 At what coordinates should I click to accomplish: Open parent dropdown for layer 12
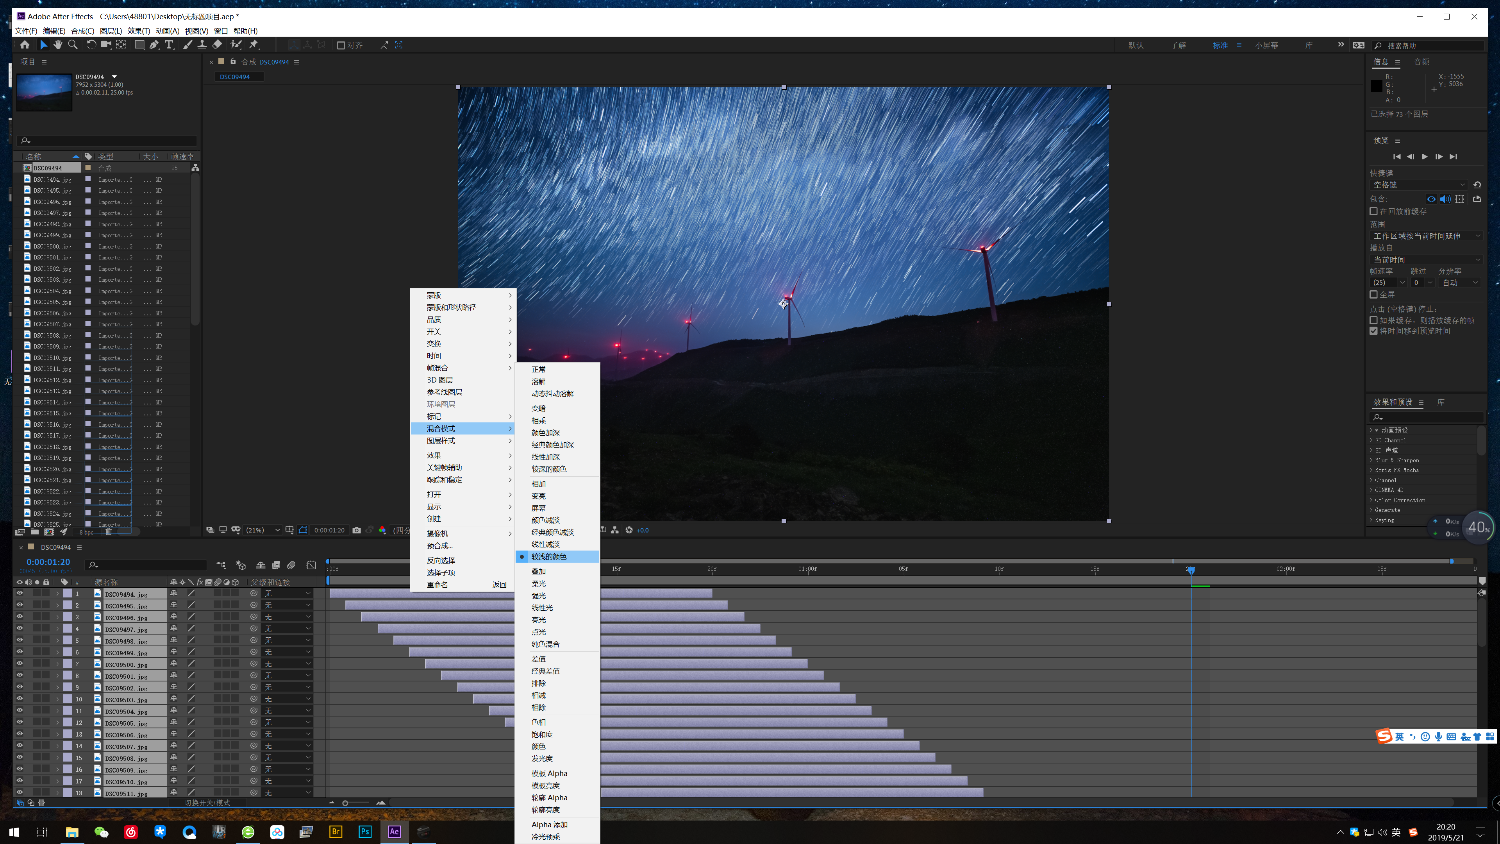(x=287, y=723)
